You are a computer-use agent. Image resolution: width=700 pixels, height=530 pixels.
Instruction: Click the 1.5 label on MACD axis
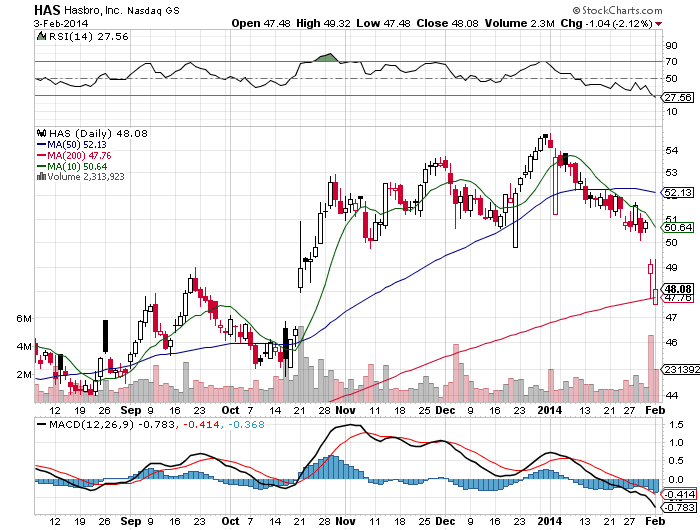[x=676, y=425]
